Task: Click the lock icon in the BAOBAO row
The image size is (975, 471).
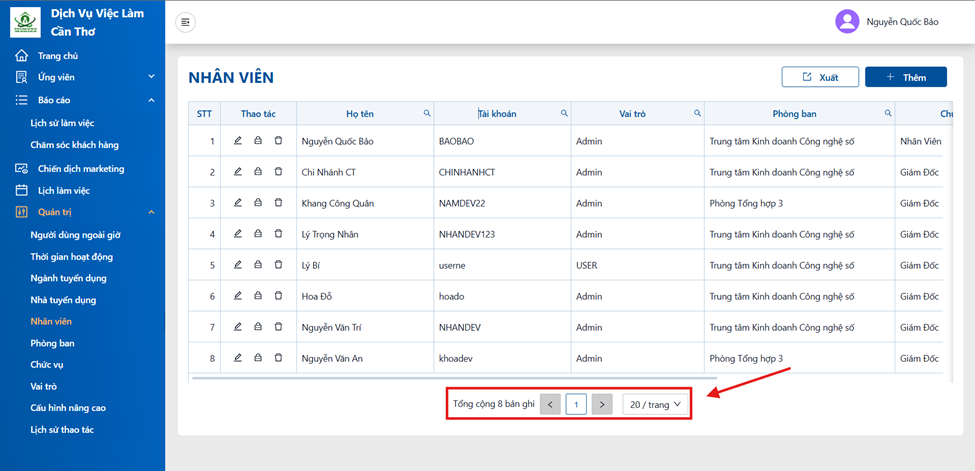Action: tap(257, 141)
